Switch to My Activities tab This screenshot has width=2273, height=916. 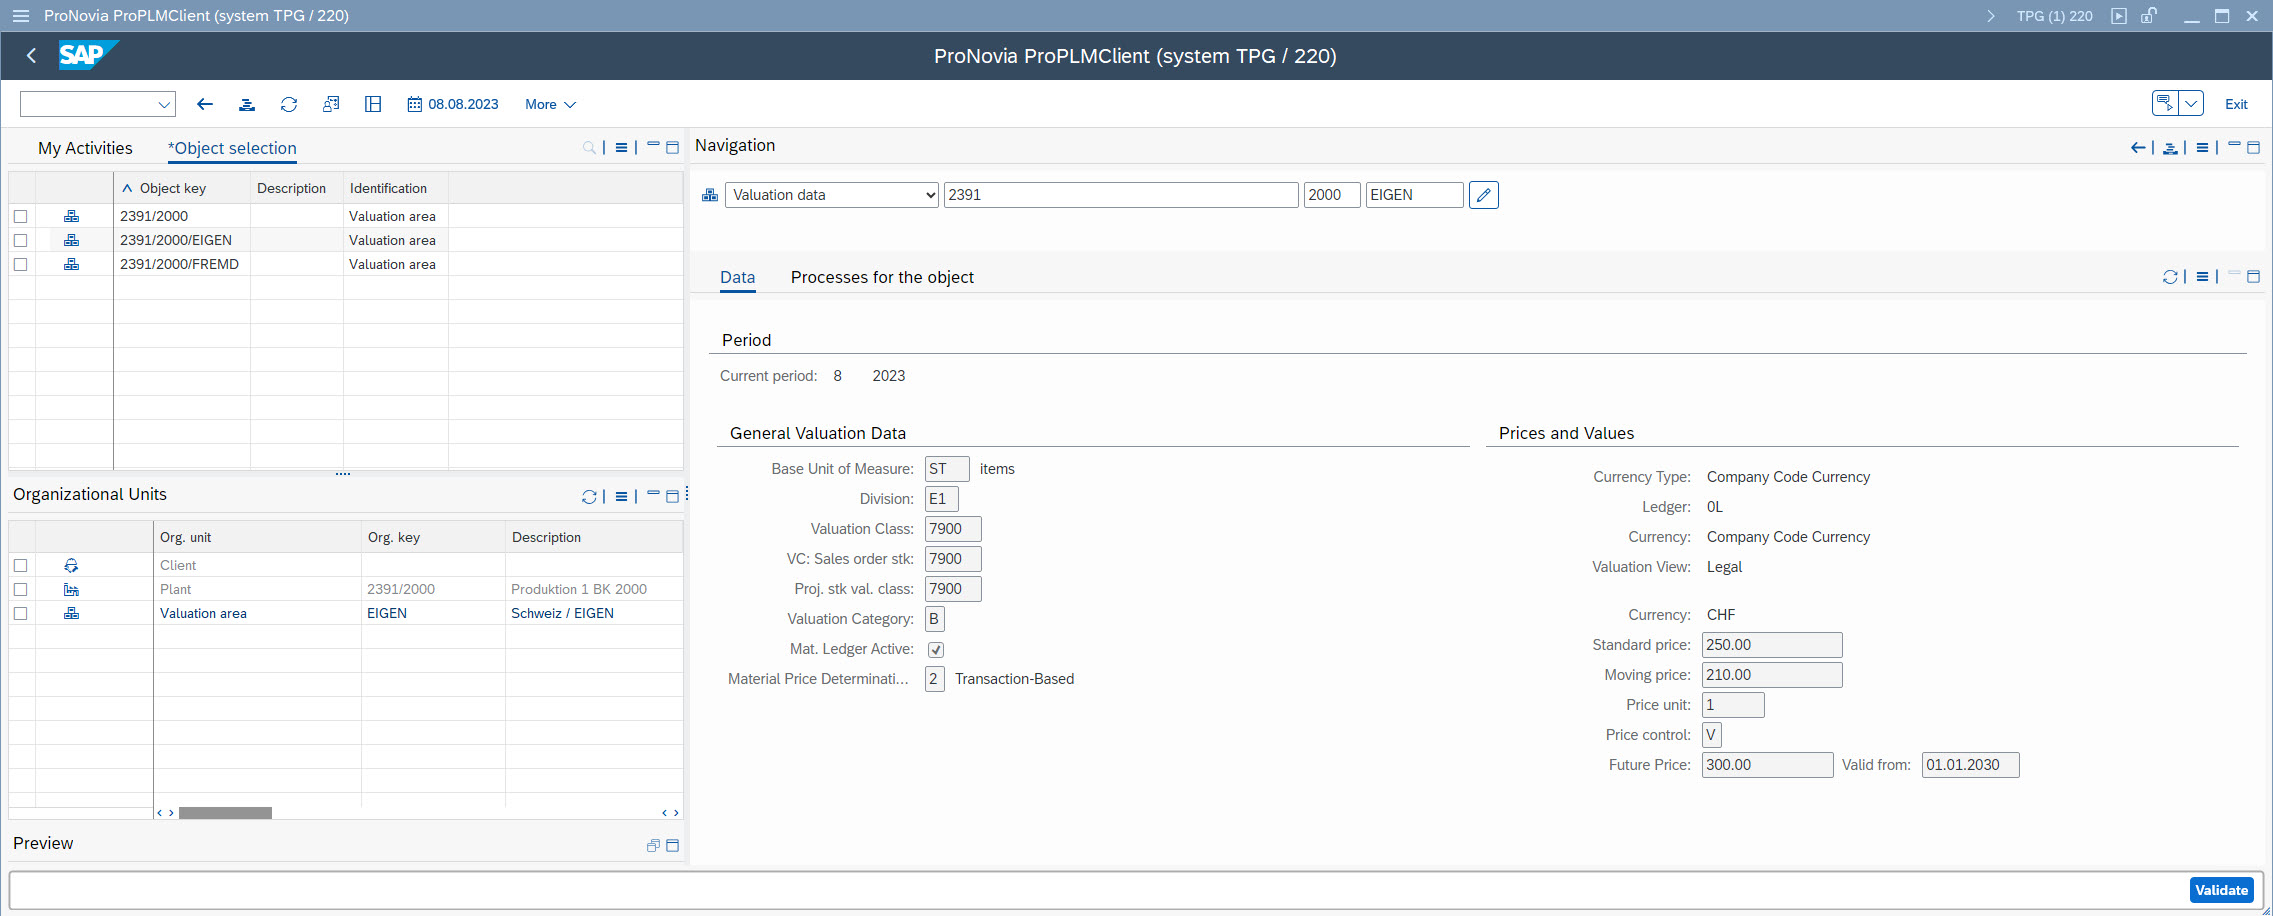[x=85, y=148]
